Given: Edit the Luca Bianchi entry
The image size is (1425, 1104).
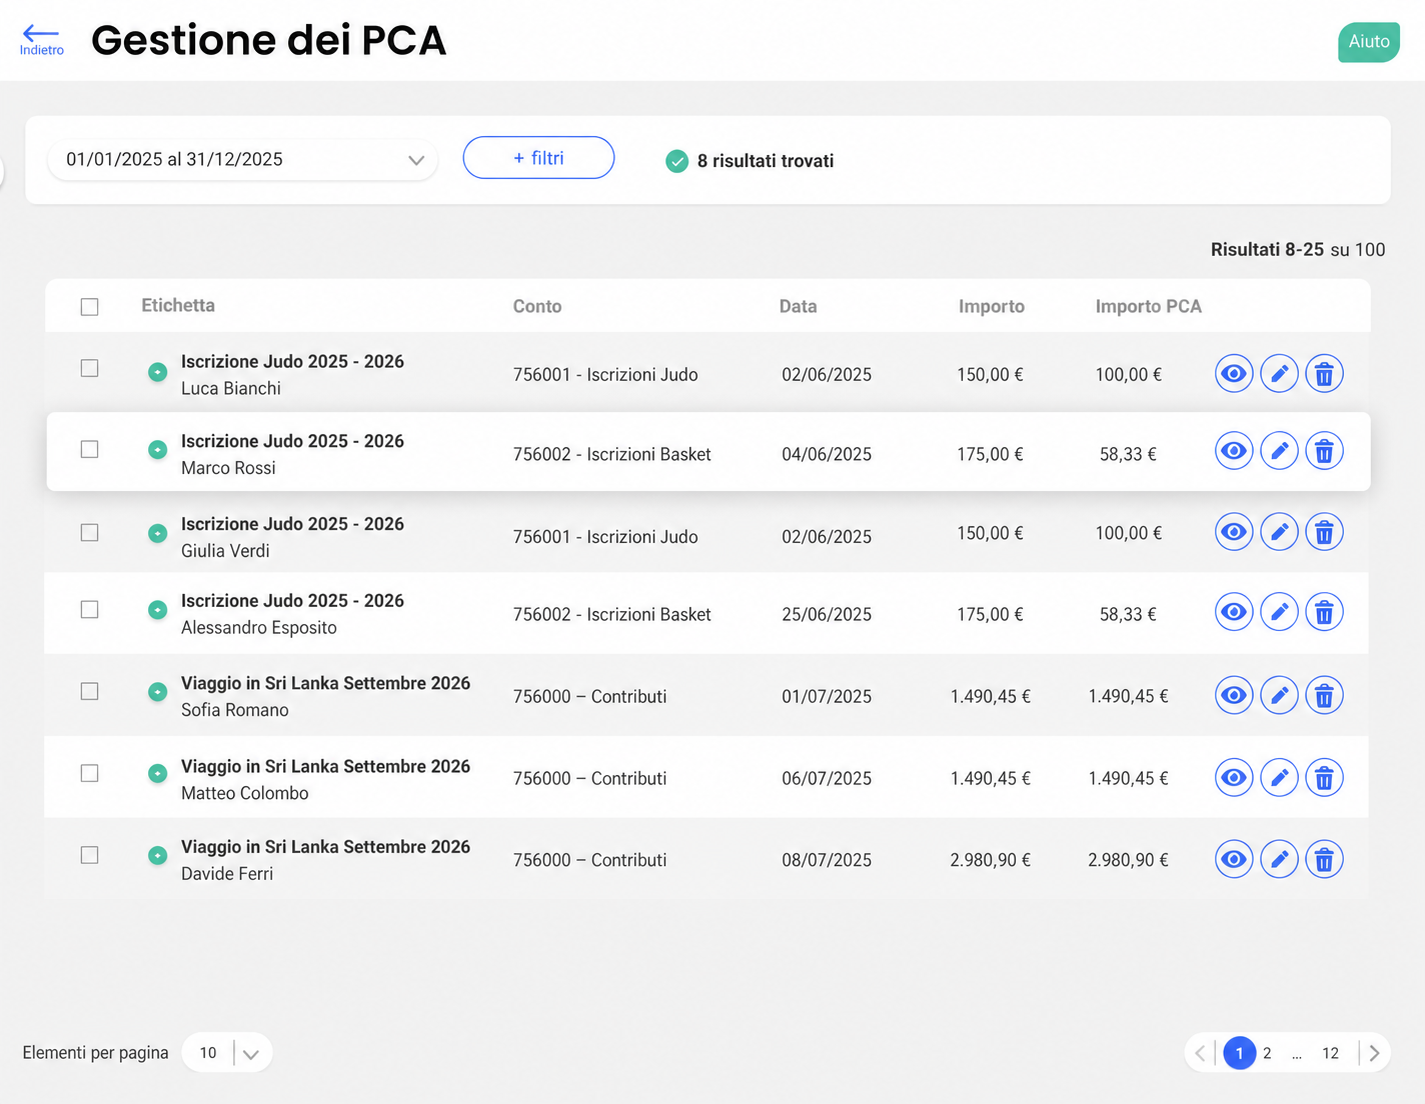Looking at the screenshot, I should 1279,373.
